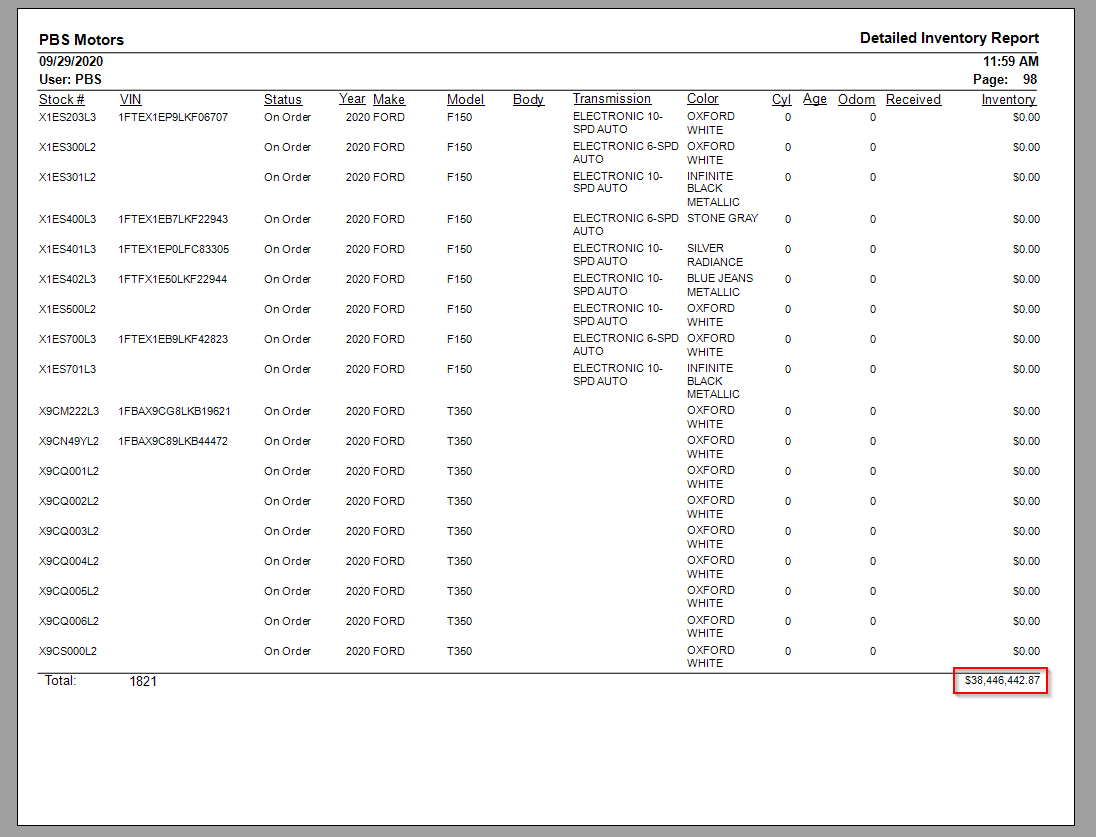Click the total count 1821

click(143, 682)
